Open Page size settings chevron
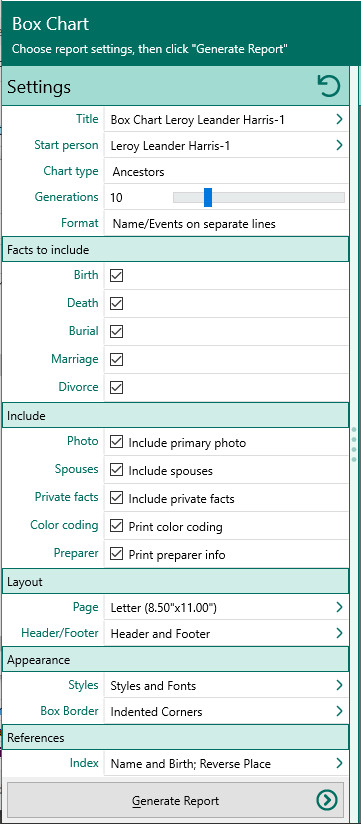Viewport: 361px width, 824px height. point(339,607)
